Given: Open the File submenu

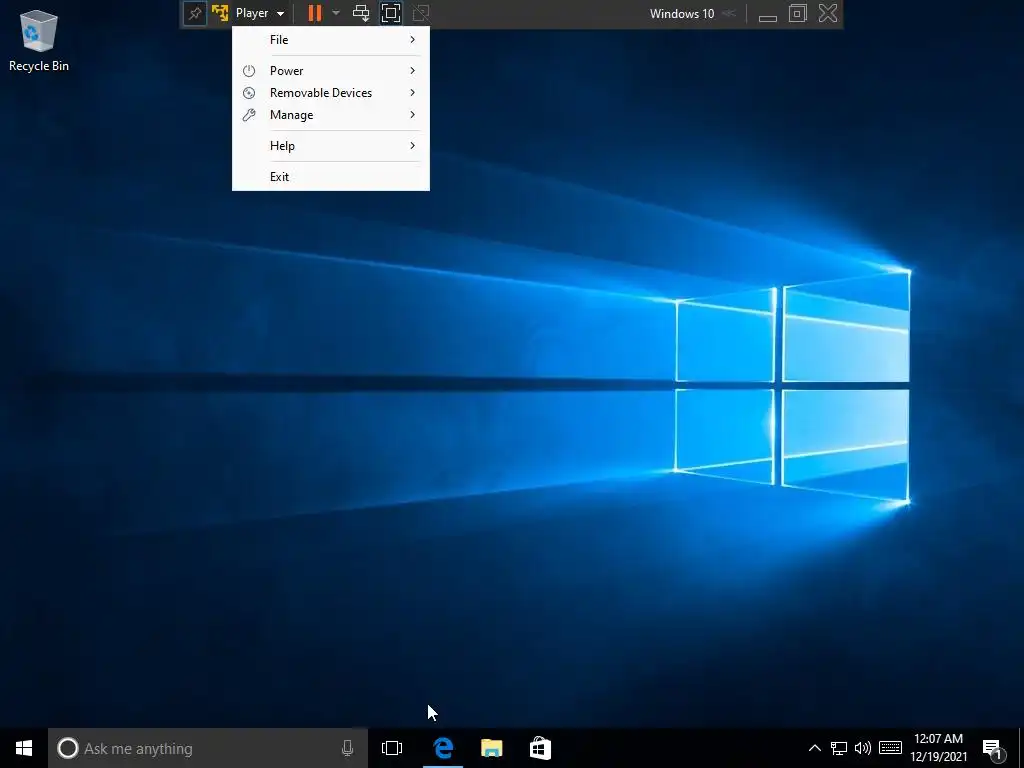Looking at the screenshot, I should coord(331,40).
